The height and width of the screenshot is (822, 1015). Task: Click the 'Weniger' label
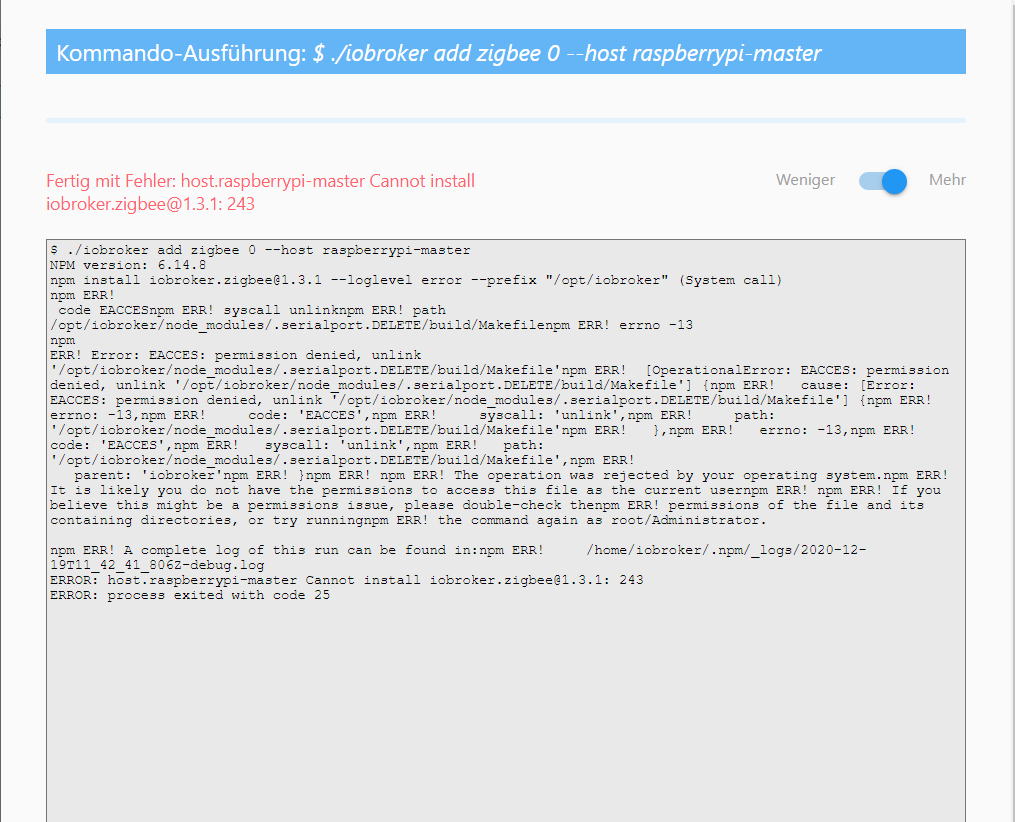805,180
